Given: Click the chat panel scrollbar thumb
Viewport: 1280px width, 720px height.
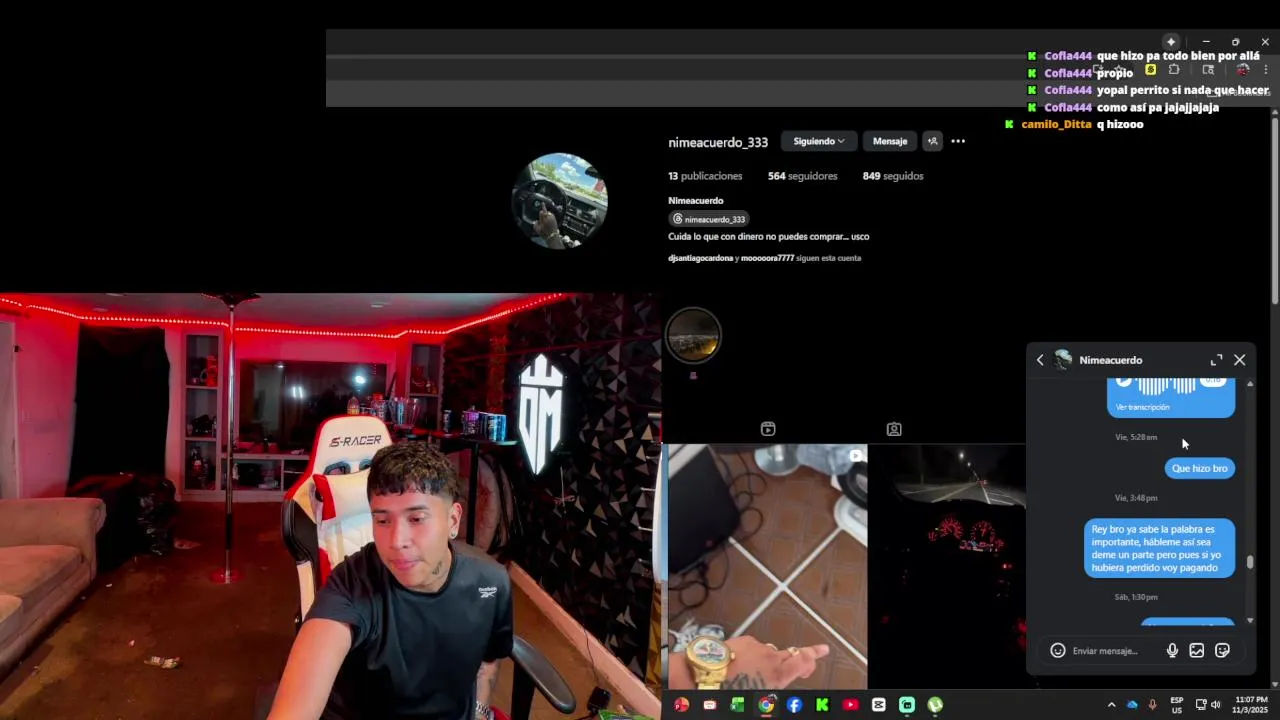Looking at the screenshot, I should [x=1250, y=563].
